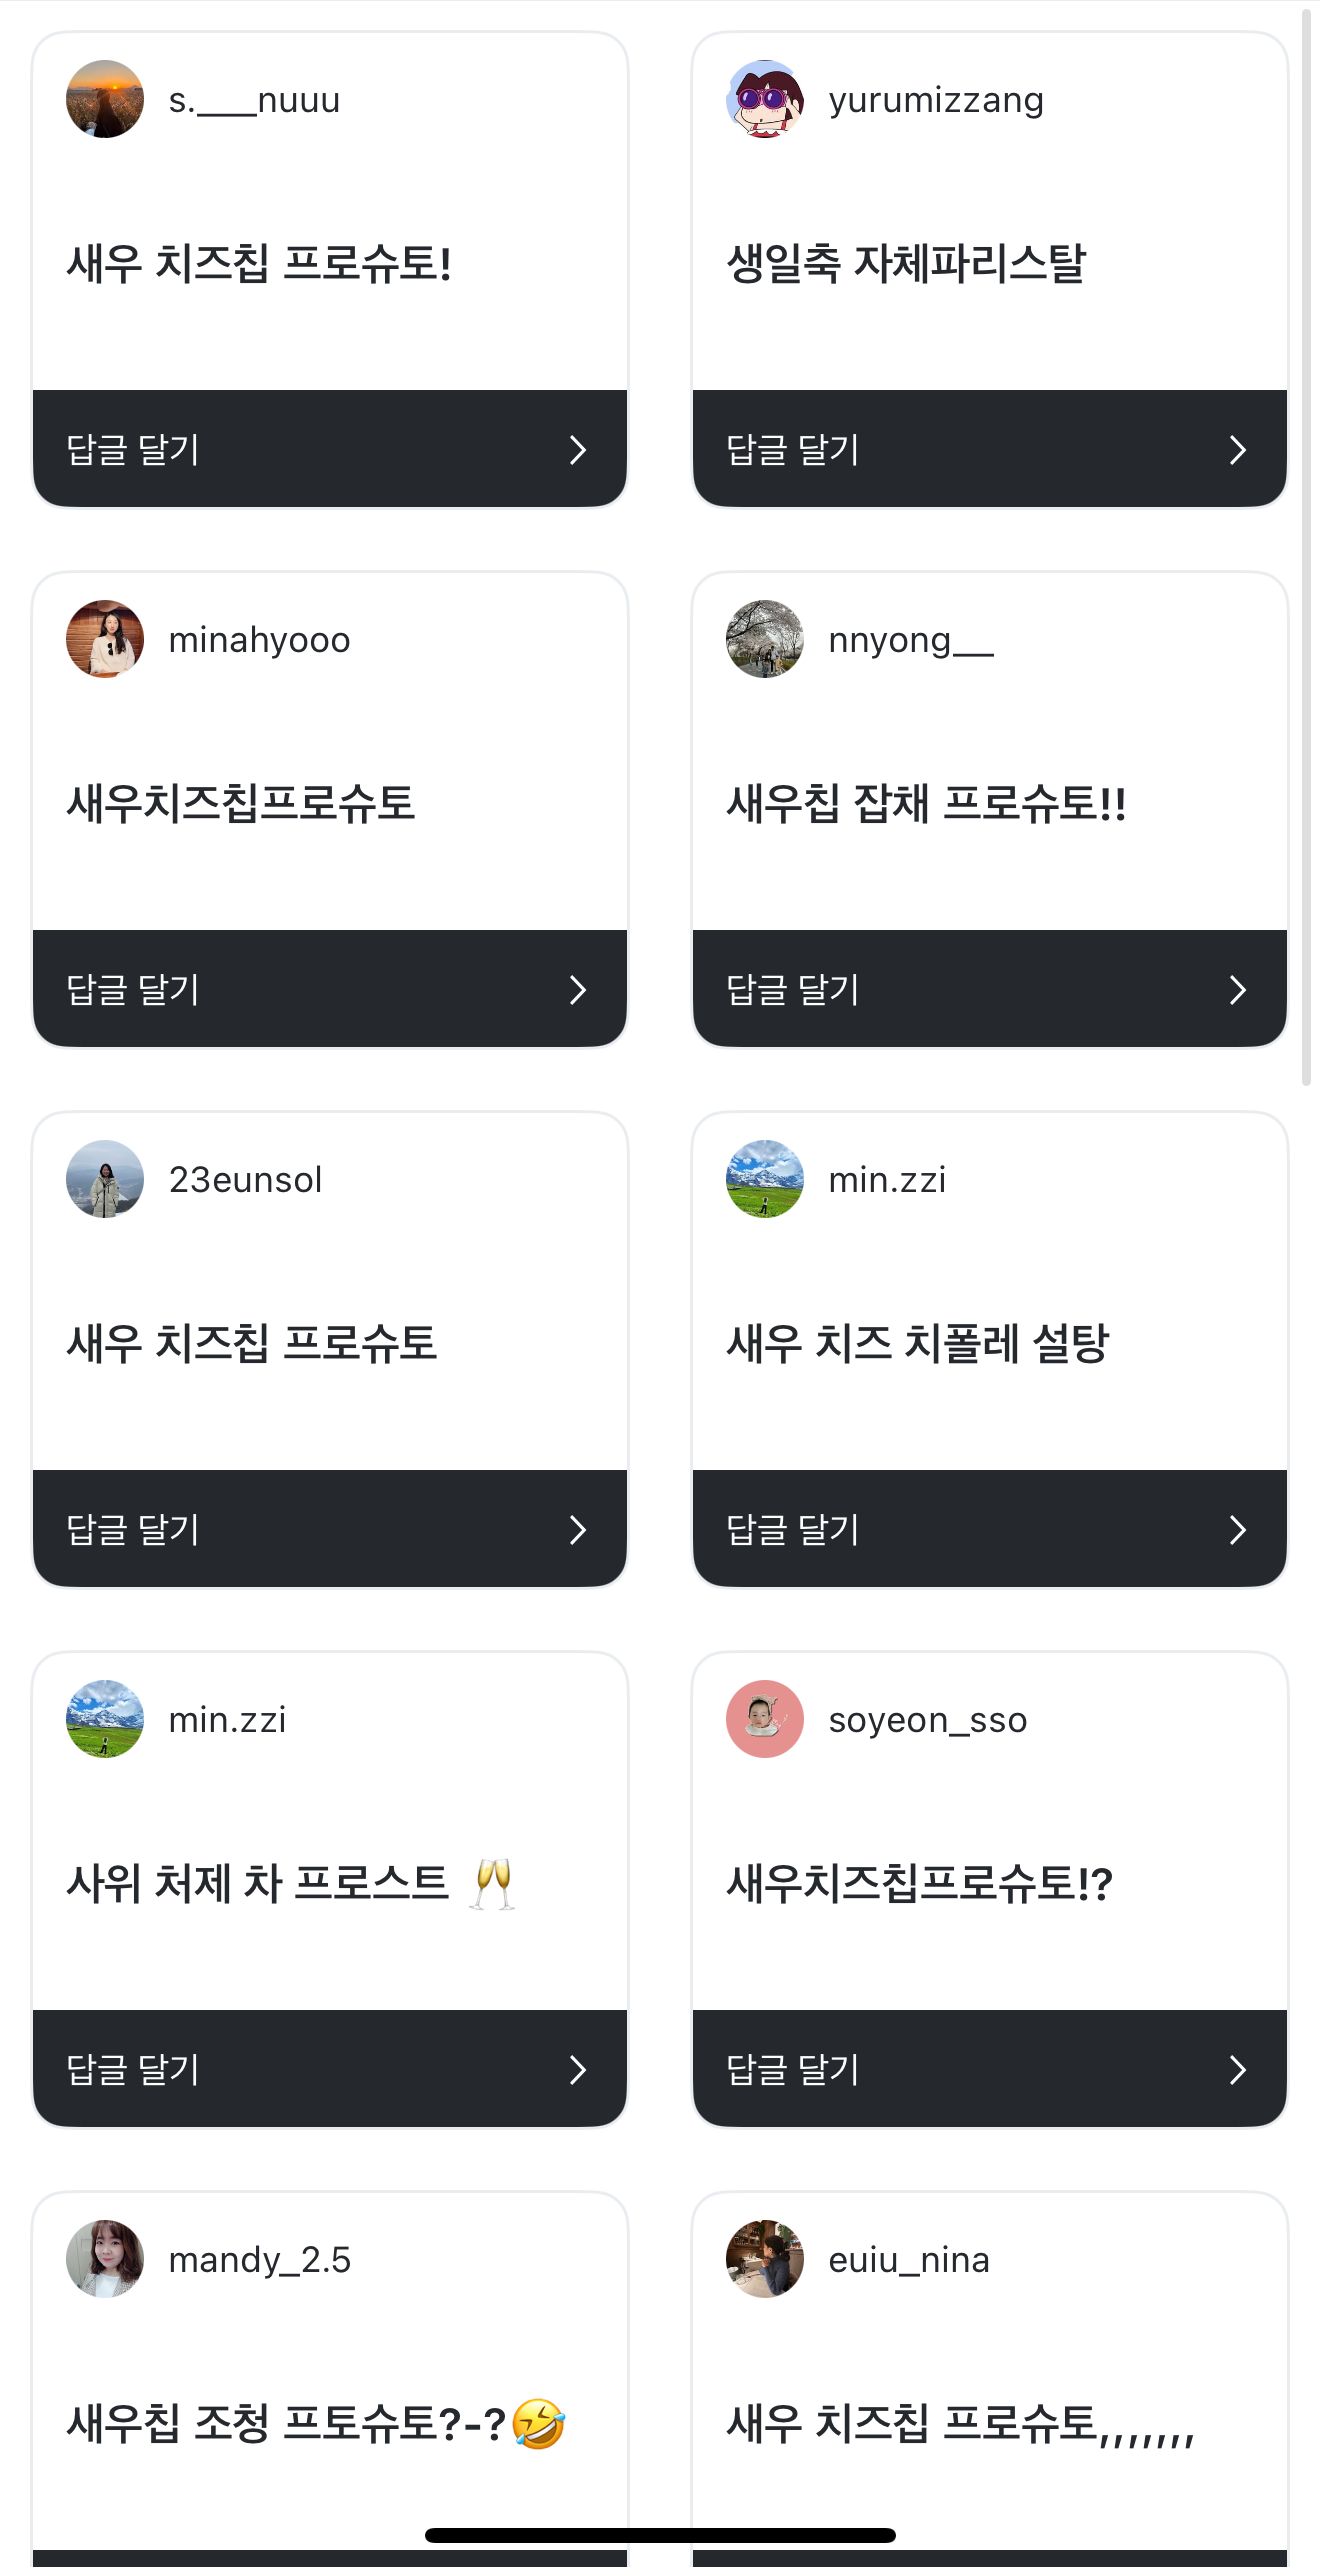Tap reply arrow on minahyooo's card
1320x2567 pixels.
click(577, 990)
